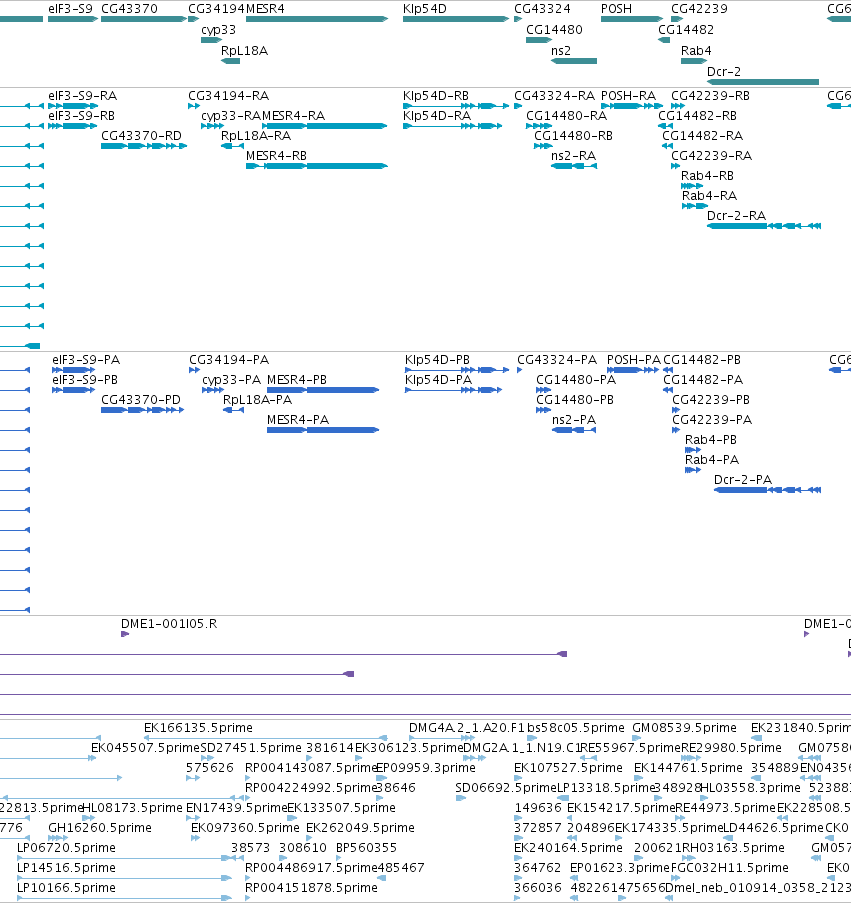Screen dimensions: 851x903
Task: Click the Klp54D-RA transcript label
Action: (437, 116)
